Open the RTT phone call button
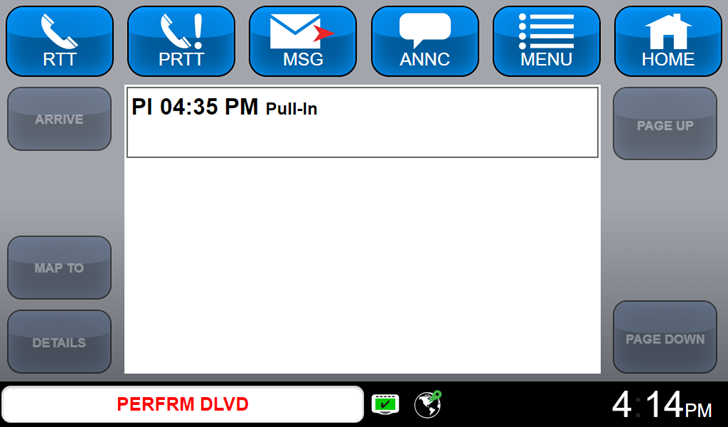Viewport: 728px width, 427px height. click(x=59, y=41)
